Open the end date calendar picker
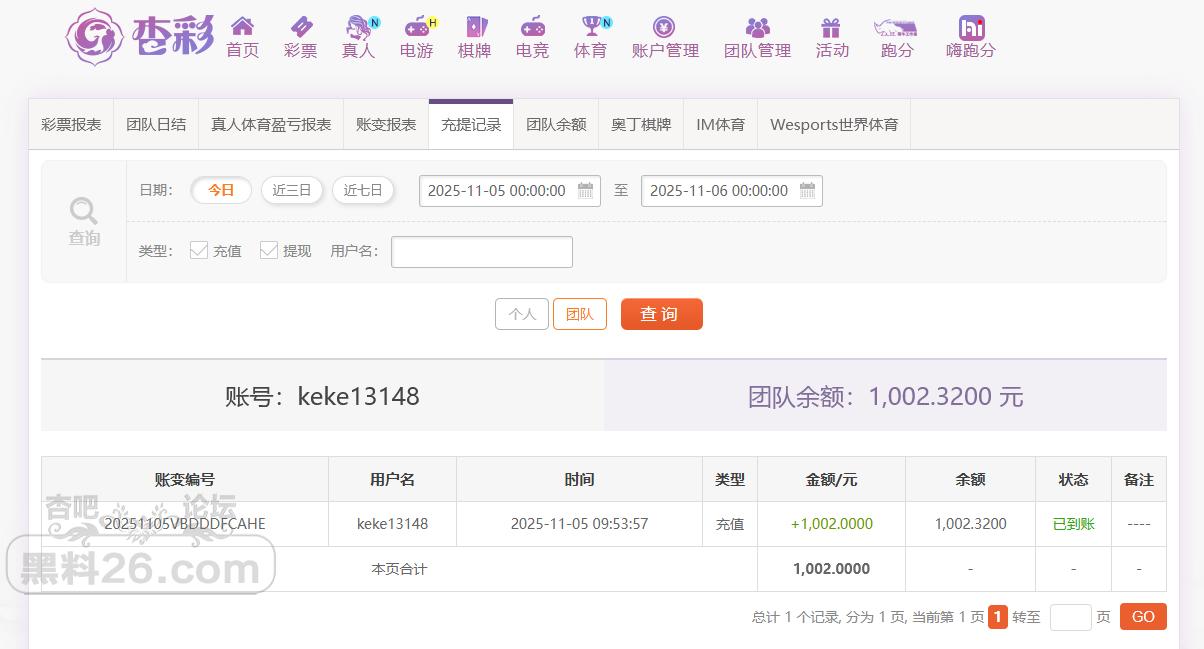Screen dimensions: 1204x649 click(808, 190)
